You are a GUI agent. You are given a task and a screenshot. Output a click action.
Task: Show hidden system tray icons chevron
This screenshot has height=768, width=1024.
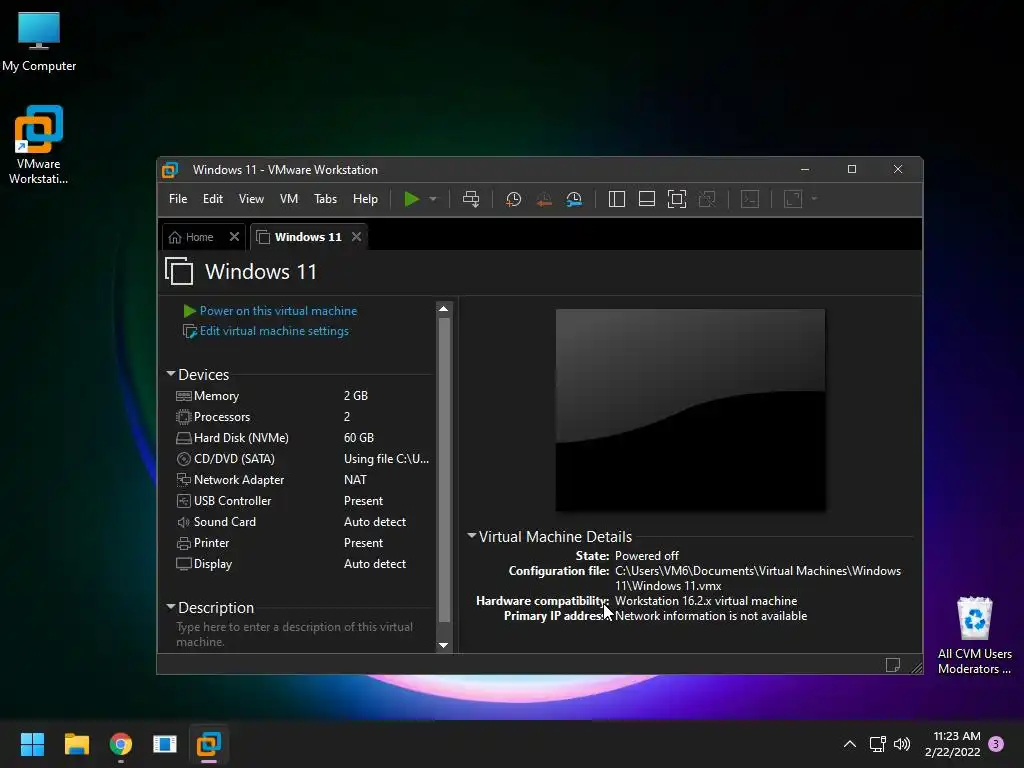coord(850,744)
